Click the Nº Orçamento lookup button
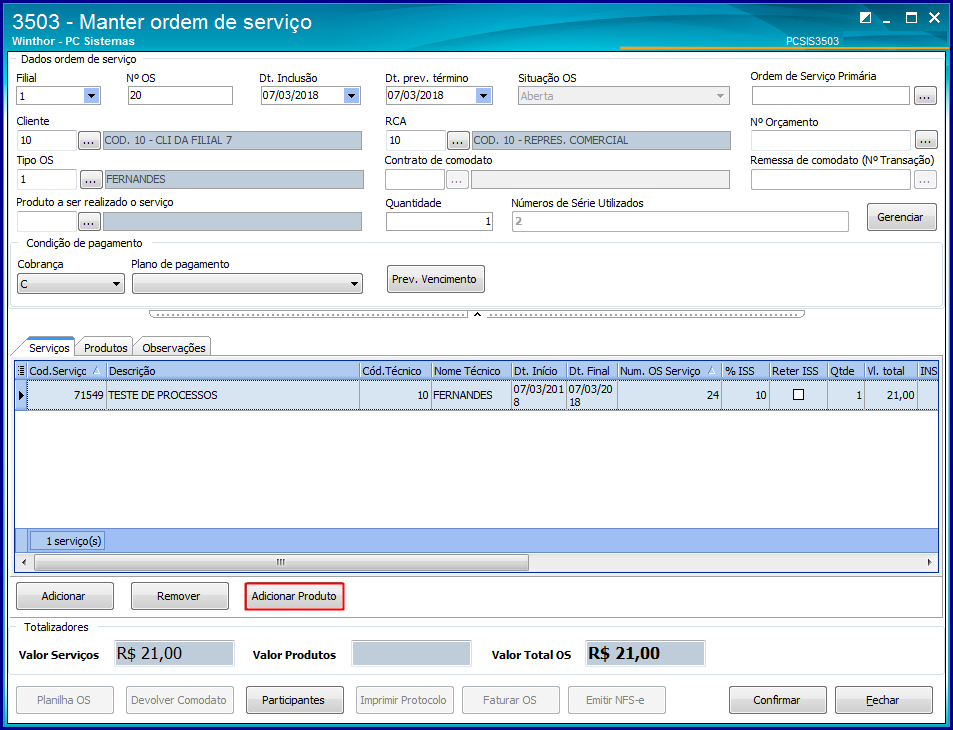 click(x=925, y=141)
